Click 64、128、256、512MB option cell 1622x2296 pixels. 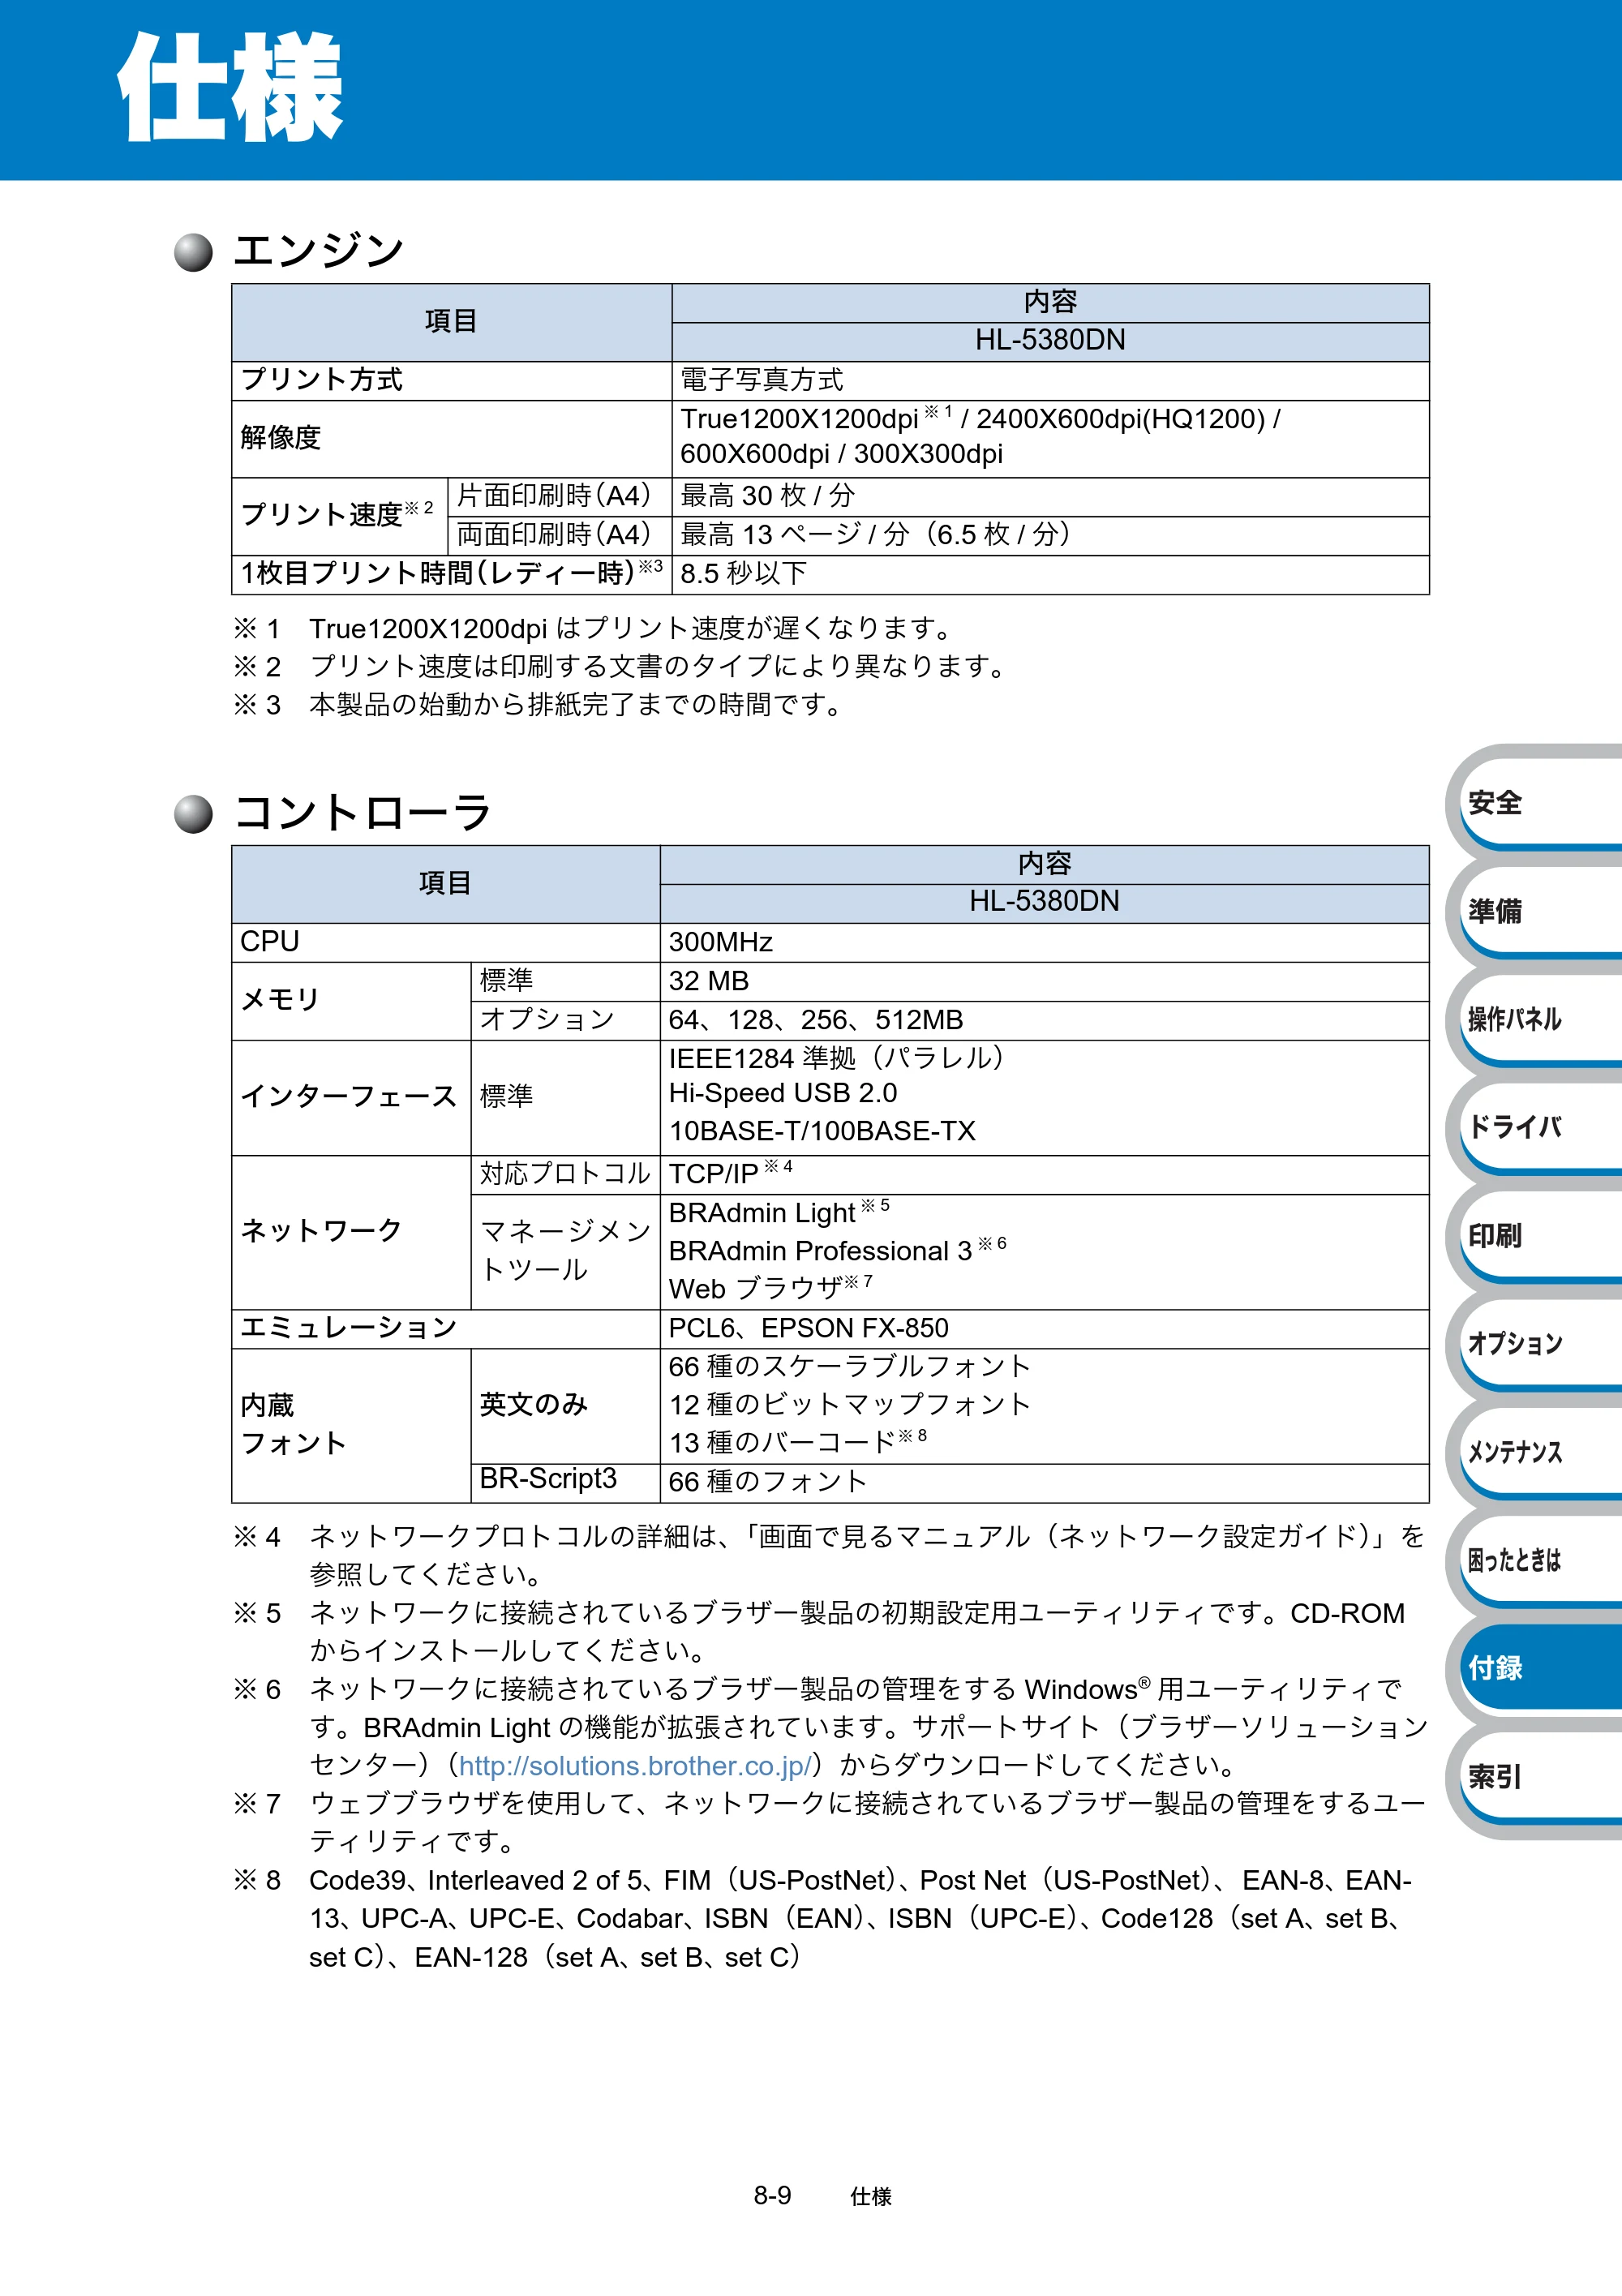pos(1044,1020)
